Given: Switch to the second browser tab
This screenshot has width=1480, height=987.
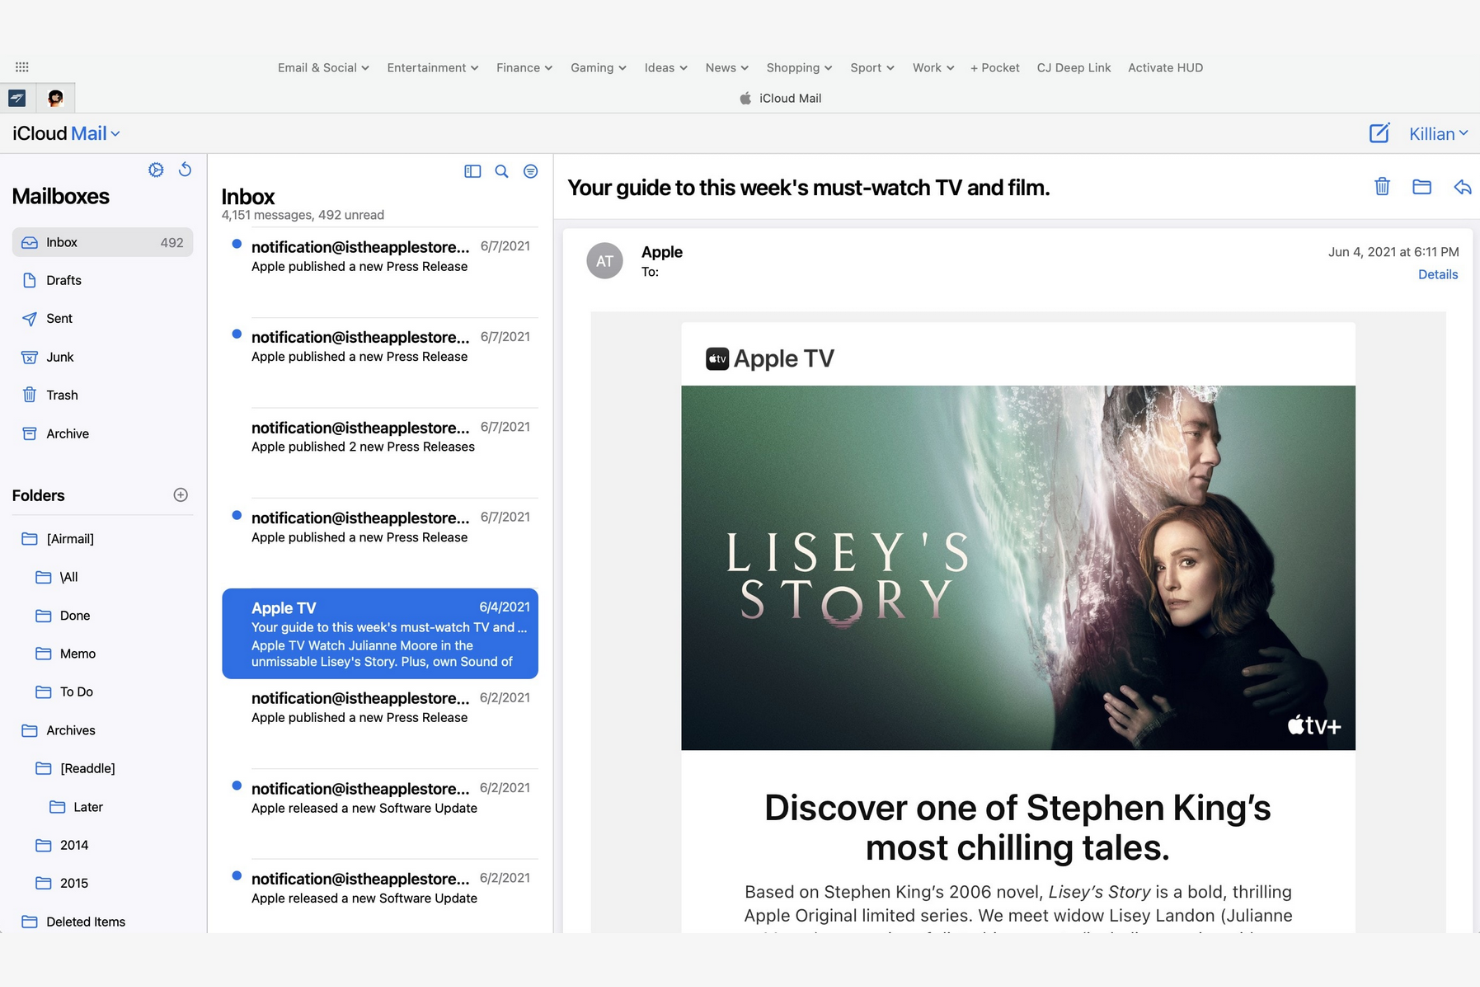Looking at the screenshot, I should (x=56, y=97).
